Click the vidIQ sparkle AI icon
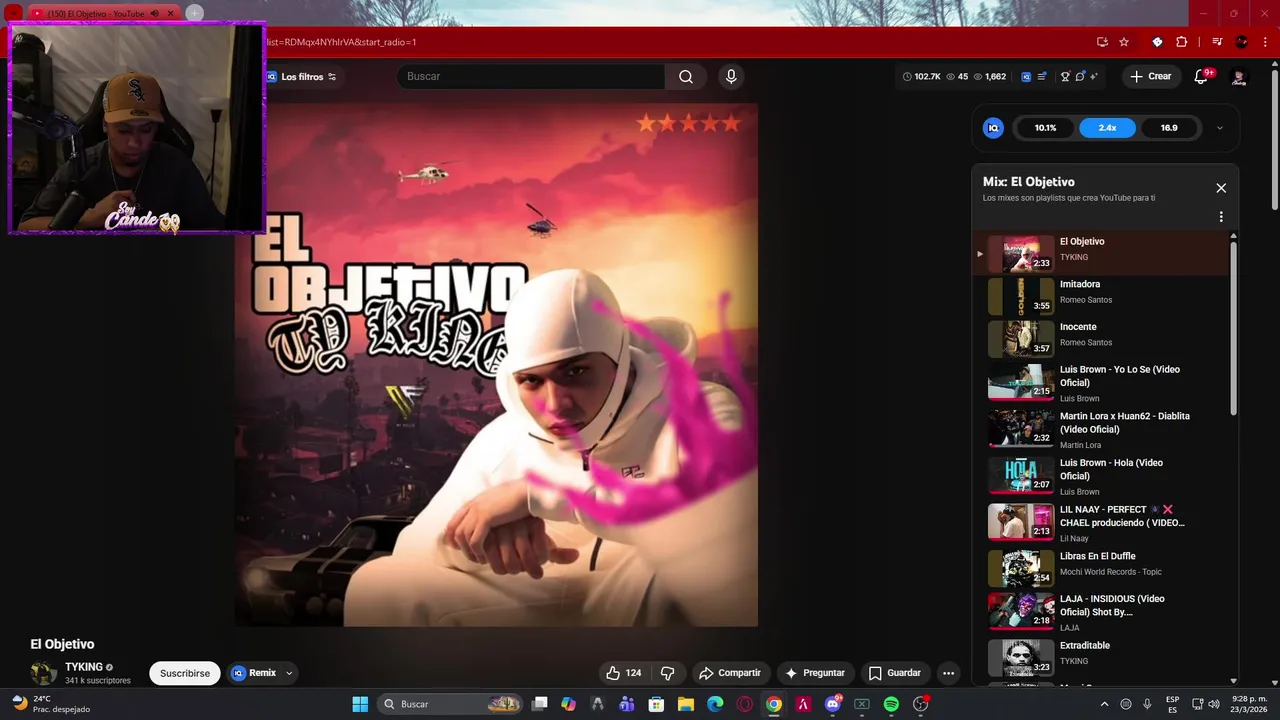 [x=1094, y=76]
